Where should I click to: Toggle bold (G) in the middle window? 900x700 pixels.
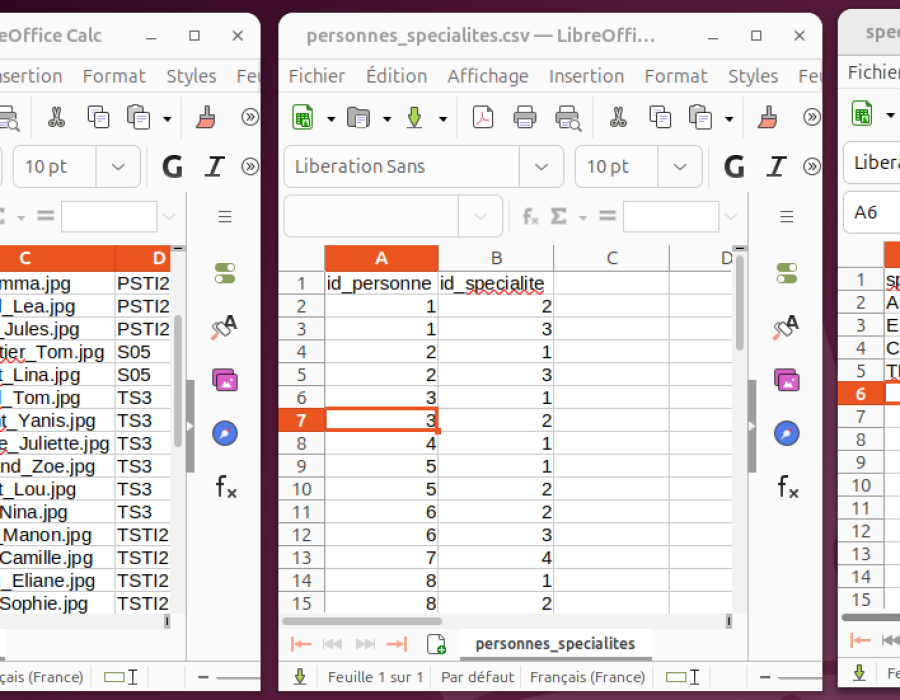(735, 167)
